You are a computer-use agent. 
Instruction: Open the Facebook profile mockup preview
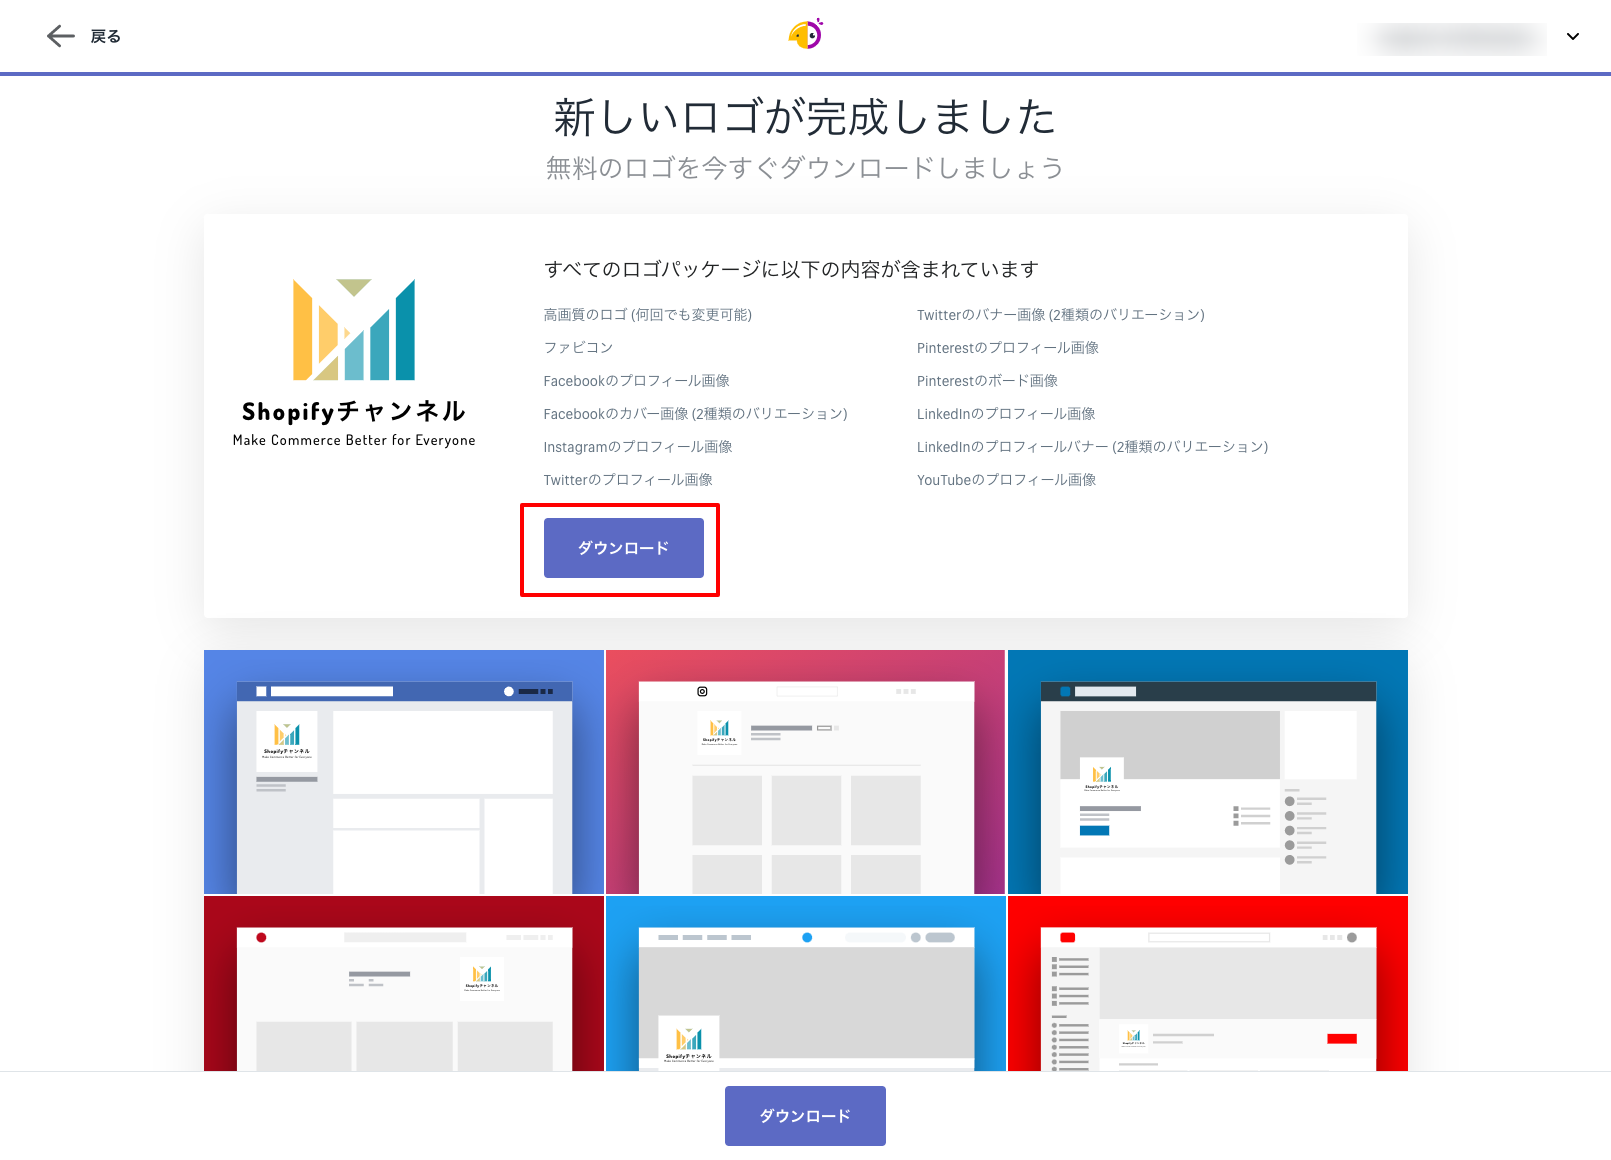click(404, 772)
